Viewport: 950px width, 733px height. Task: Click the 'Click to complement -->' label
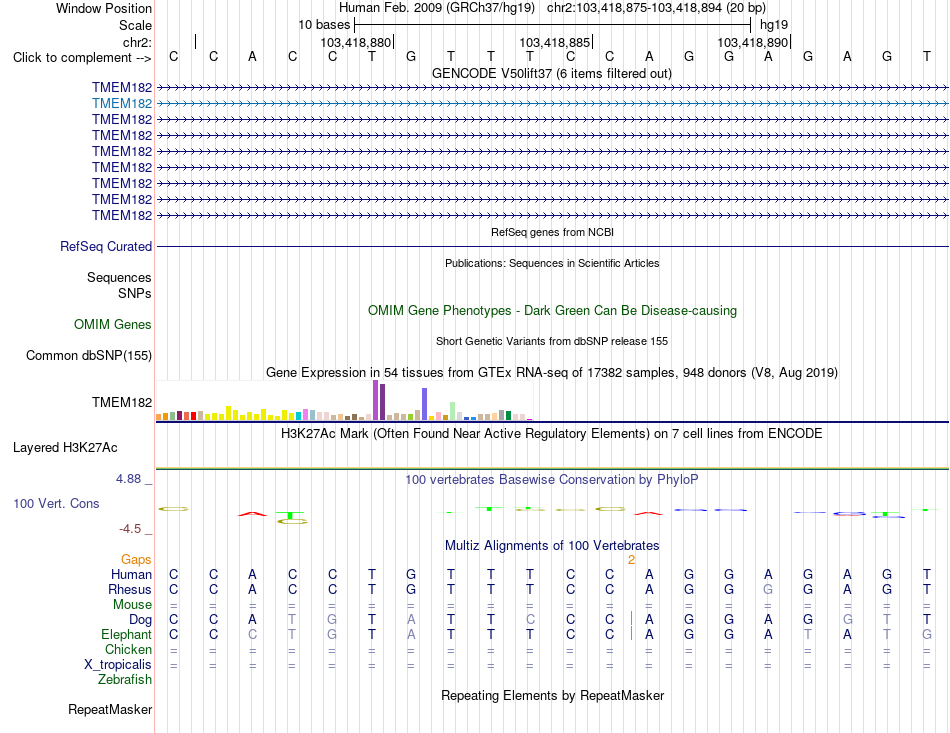(82, 58)
